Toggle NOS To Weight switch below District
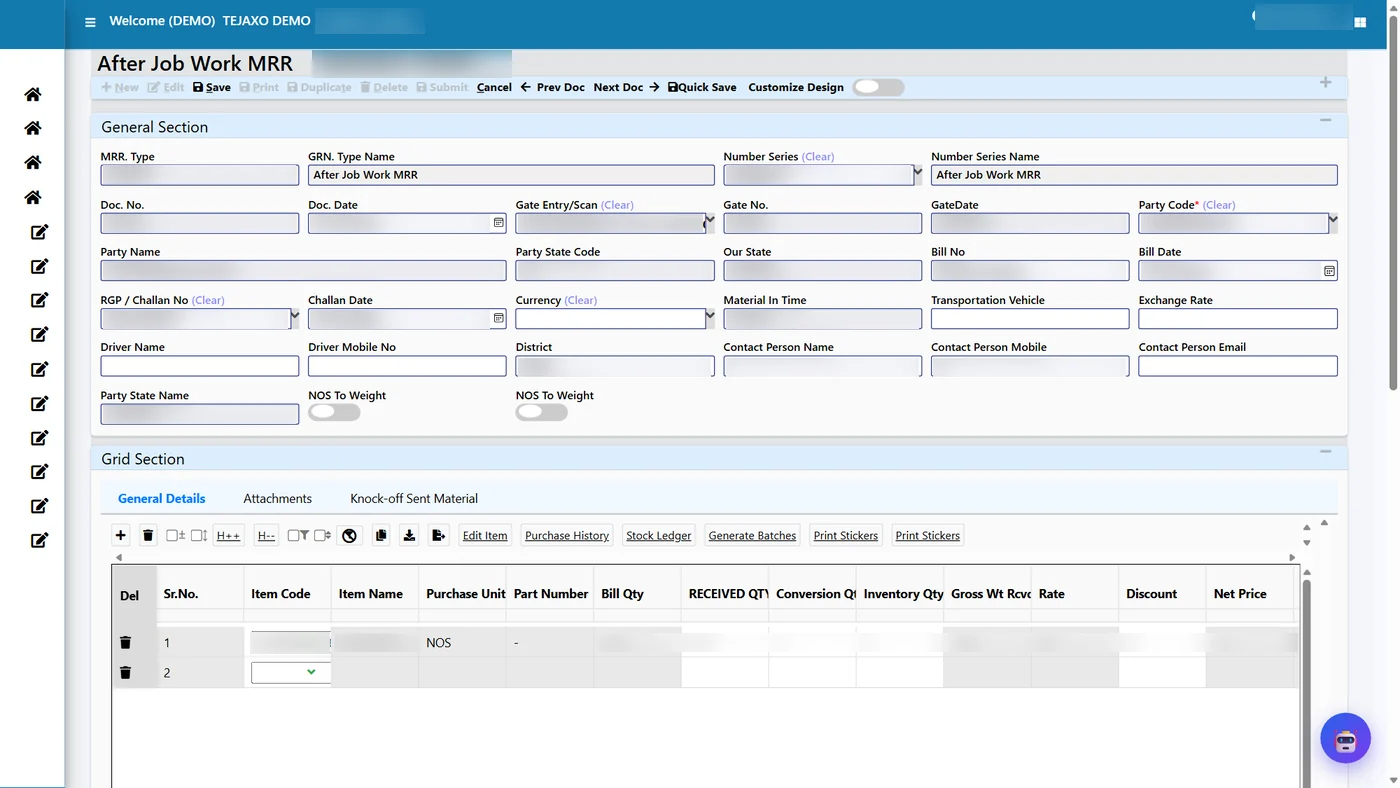 pyautogui.click(x=541, y=412)
